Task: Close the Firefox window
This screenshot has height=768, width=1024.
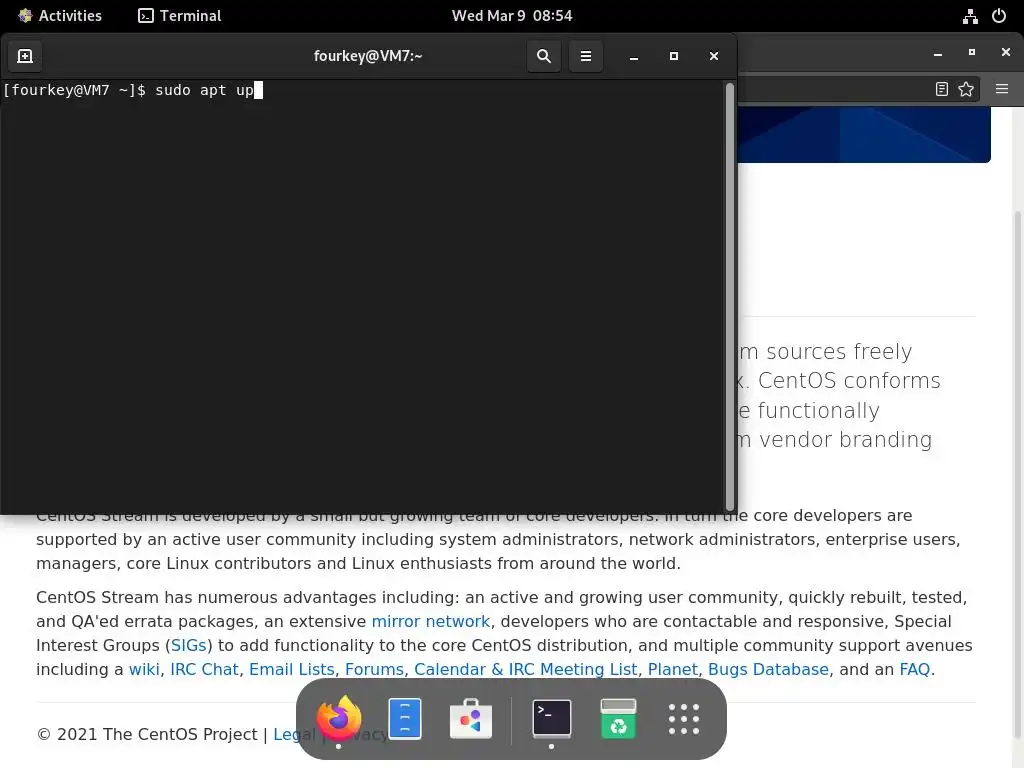Action: tap(1006, 52)
